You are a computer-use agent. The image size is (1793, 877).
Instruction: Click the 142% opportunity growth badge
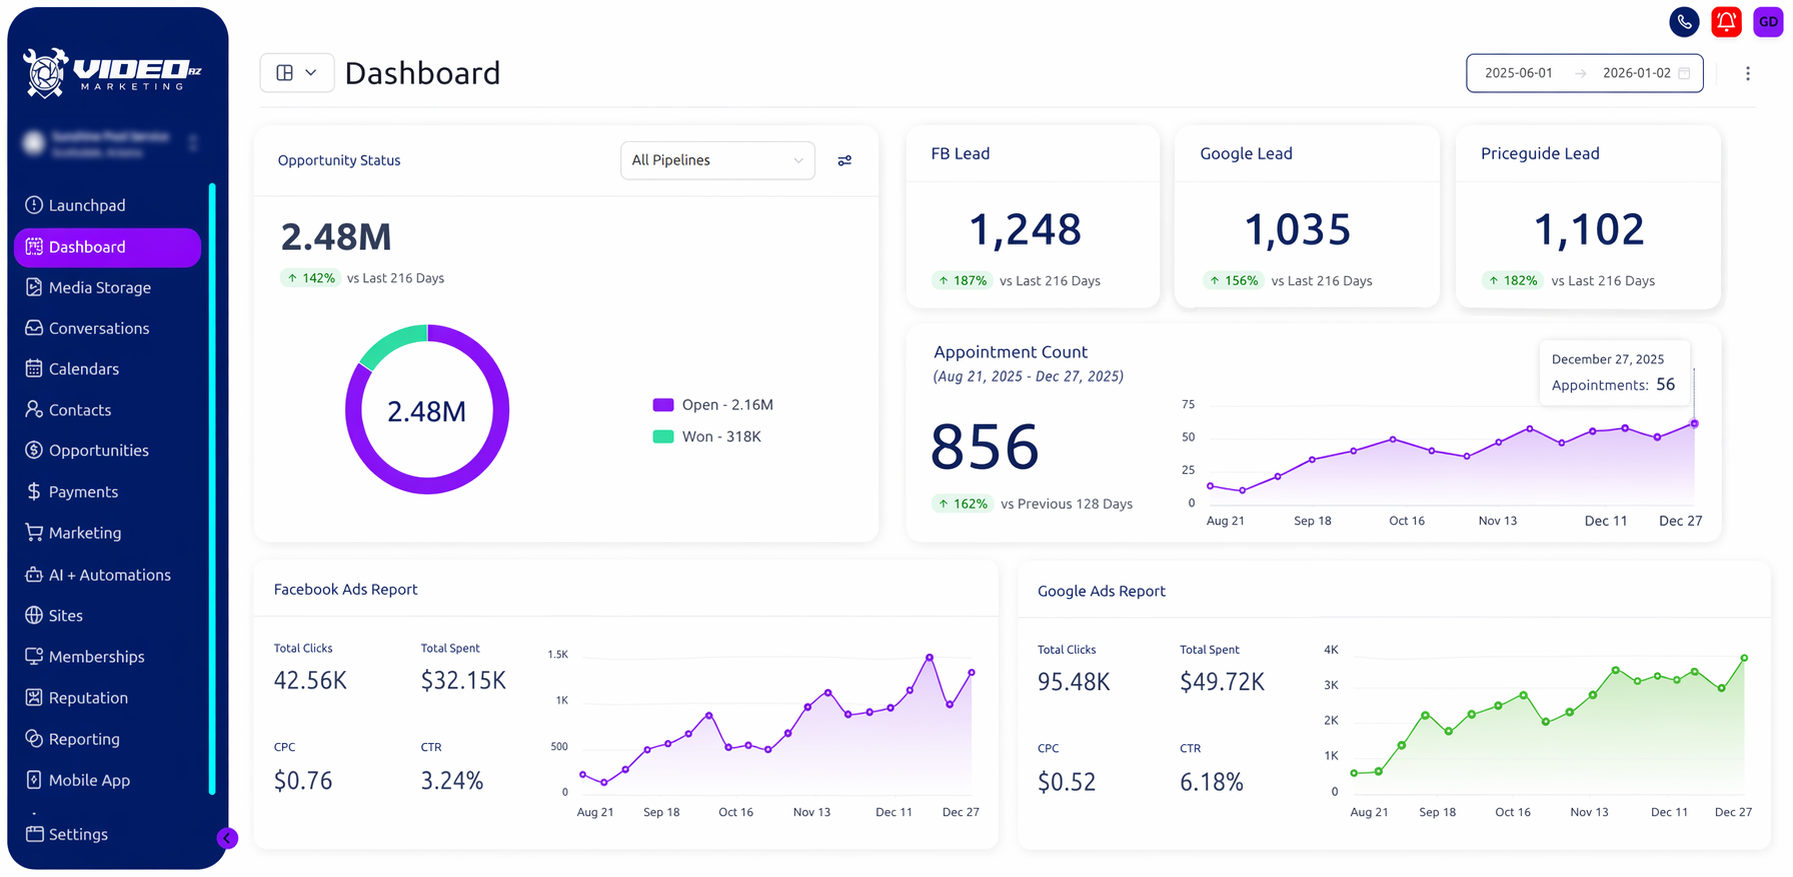(310, 278)
